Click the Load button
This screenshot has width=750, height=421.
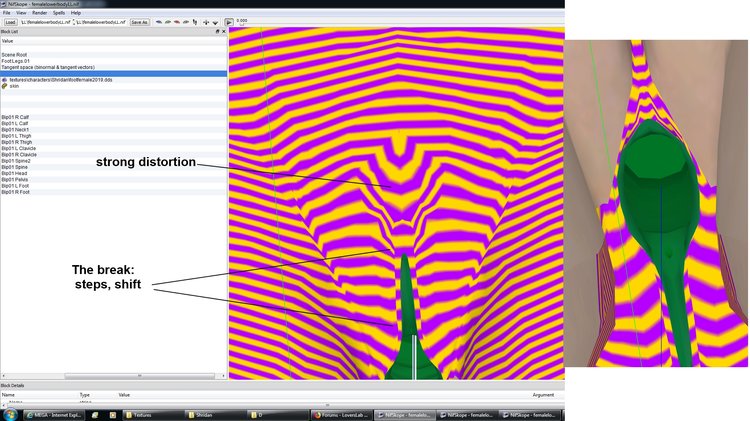coord(11,22)
